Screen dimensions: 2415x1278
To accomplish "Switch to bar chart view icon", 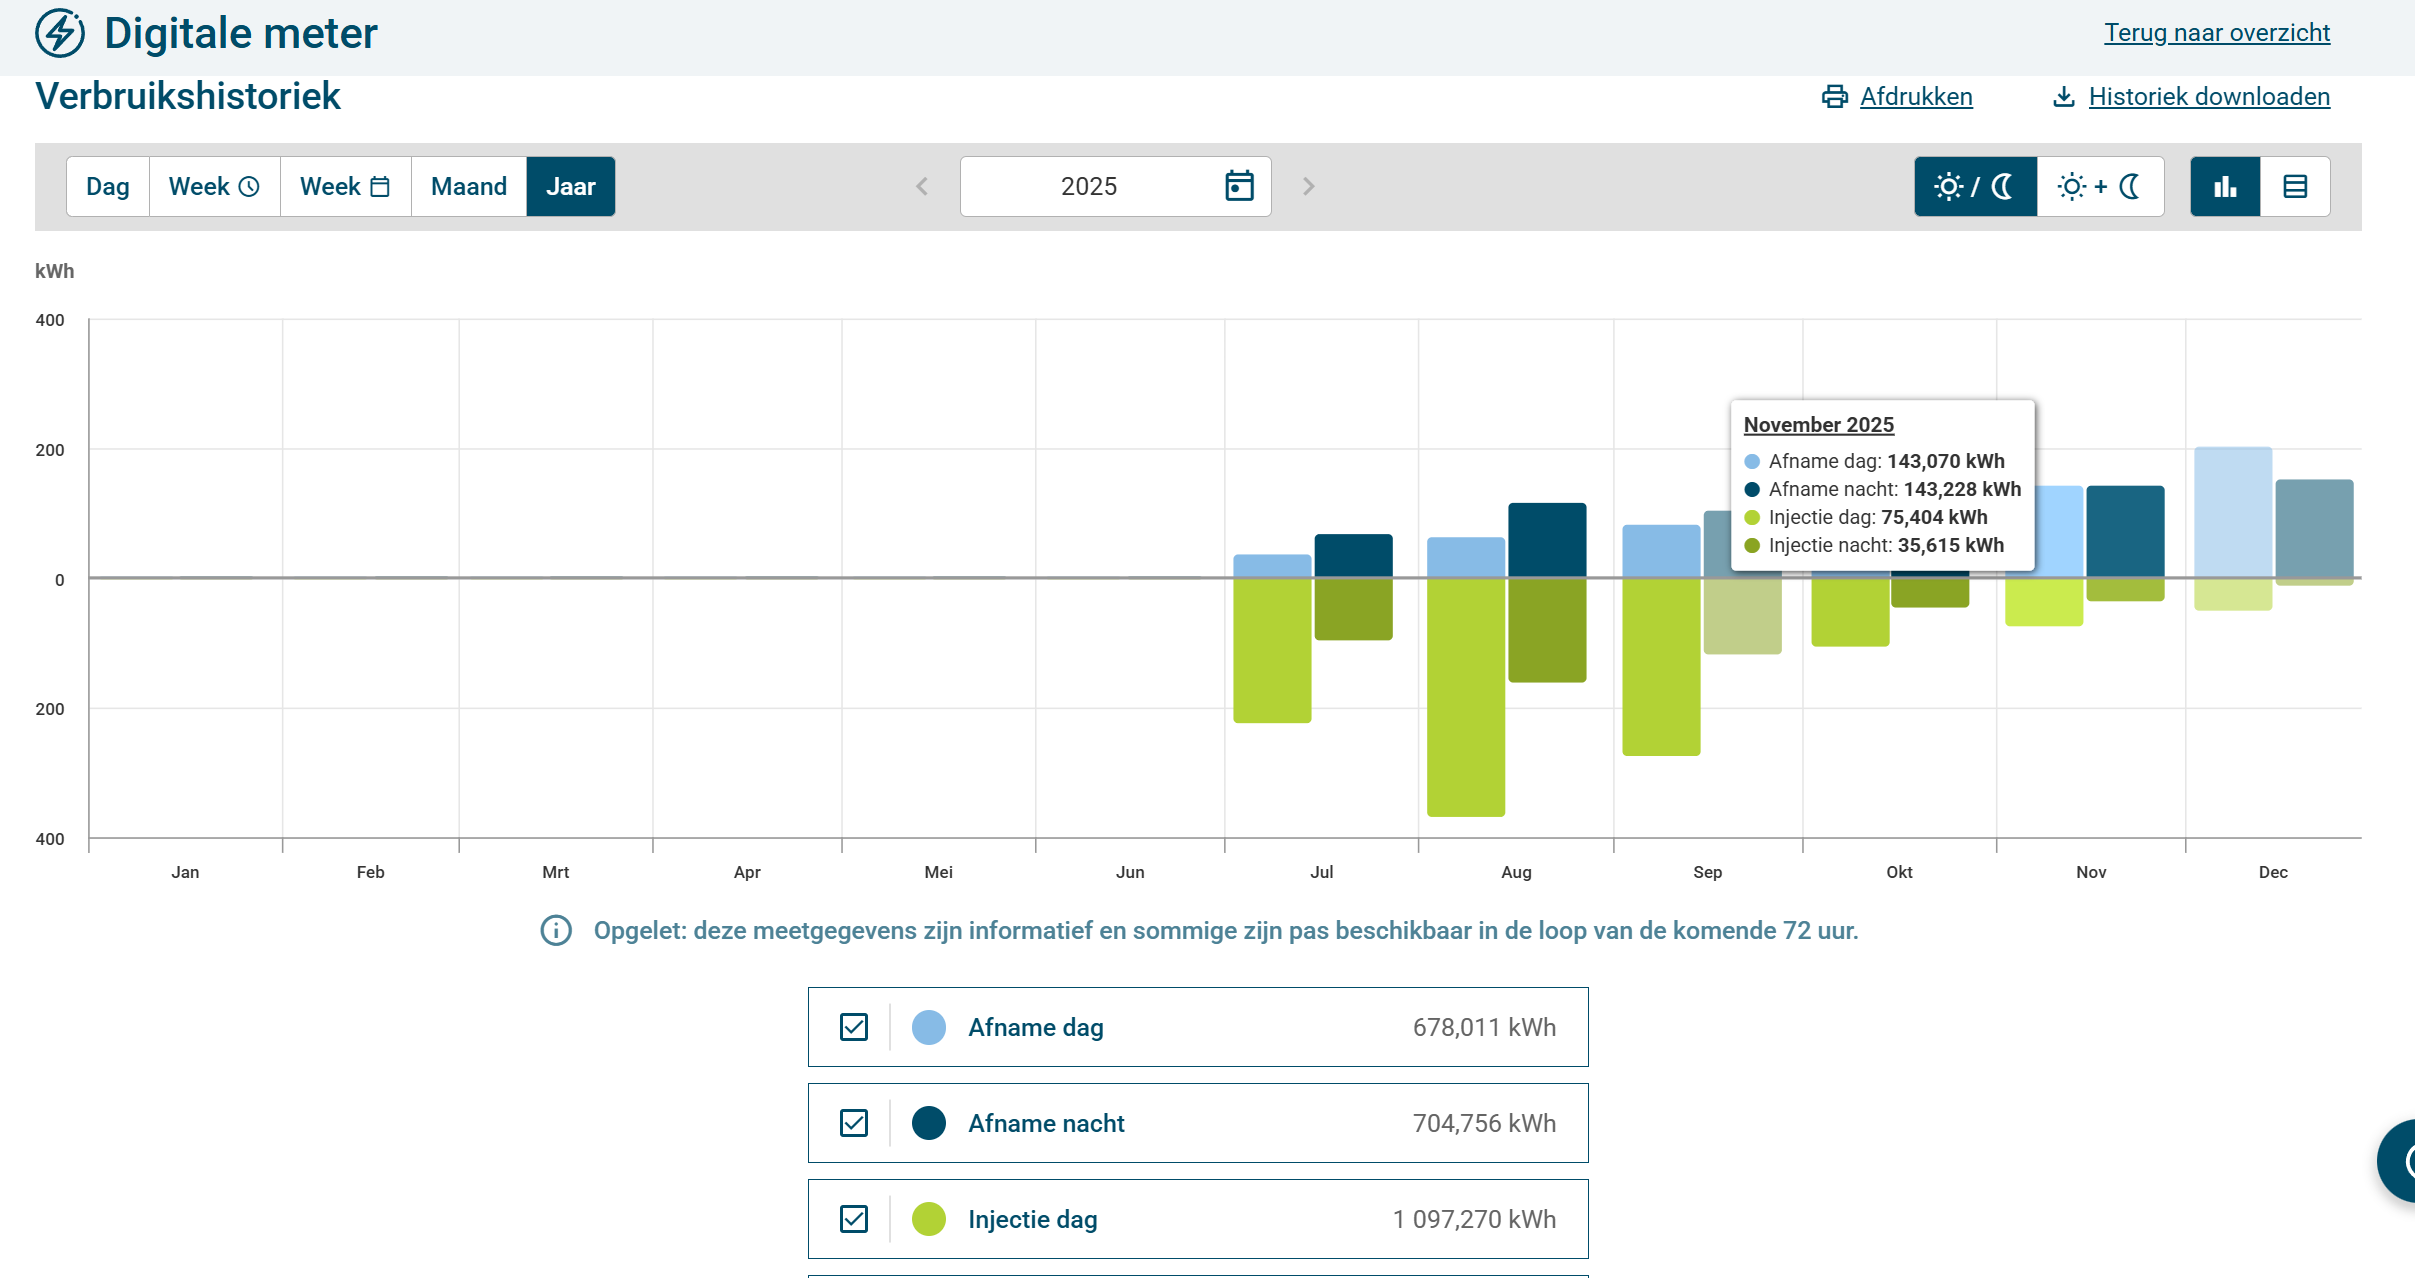I will point(2225,187).
